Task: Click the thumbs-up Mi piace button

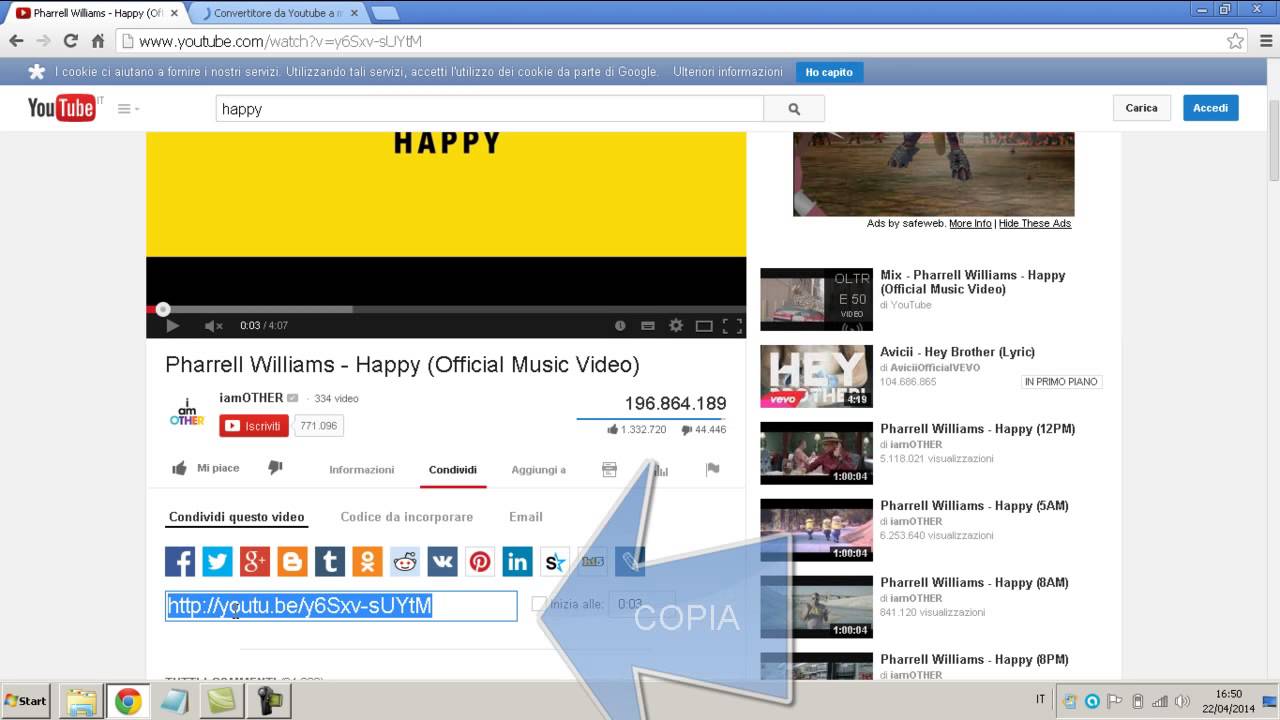Action: [205, 468]
